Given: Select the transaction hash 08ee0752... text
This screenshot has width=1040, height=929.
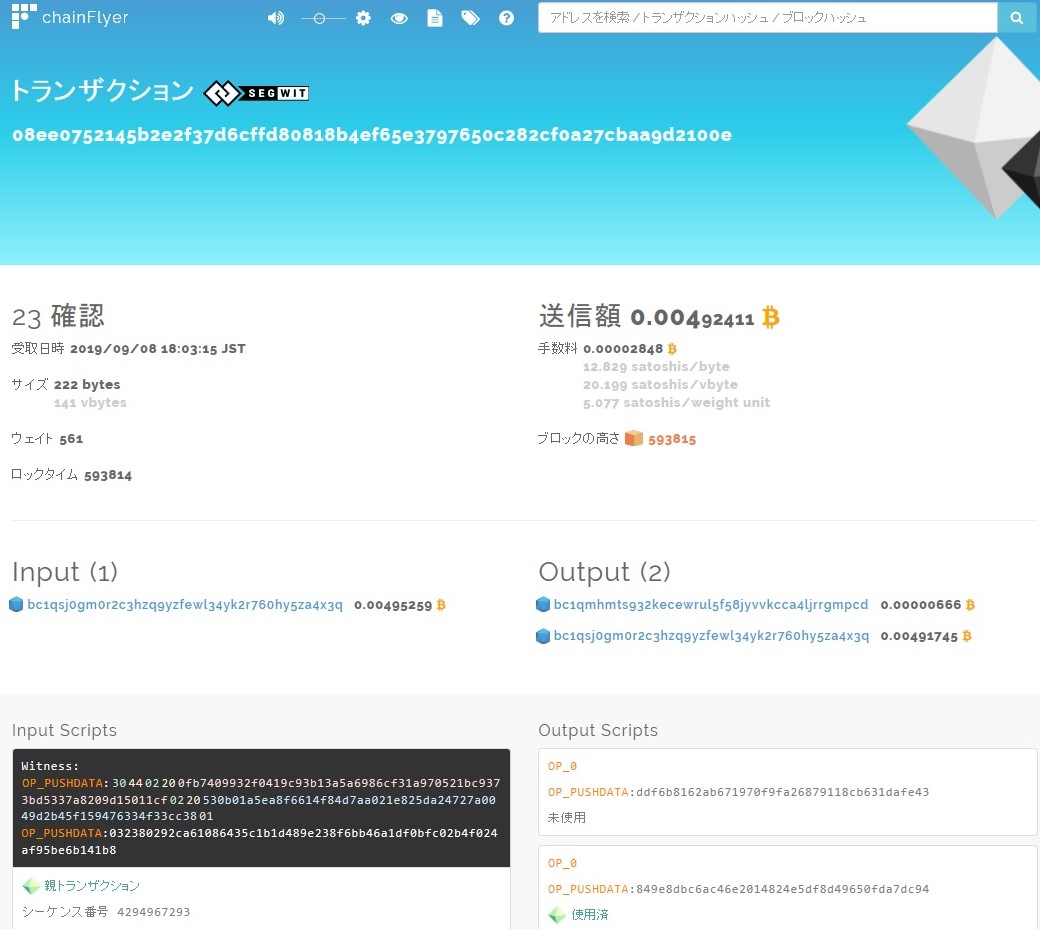Looking at the screenshot, I should 372,135.
